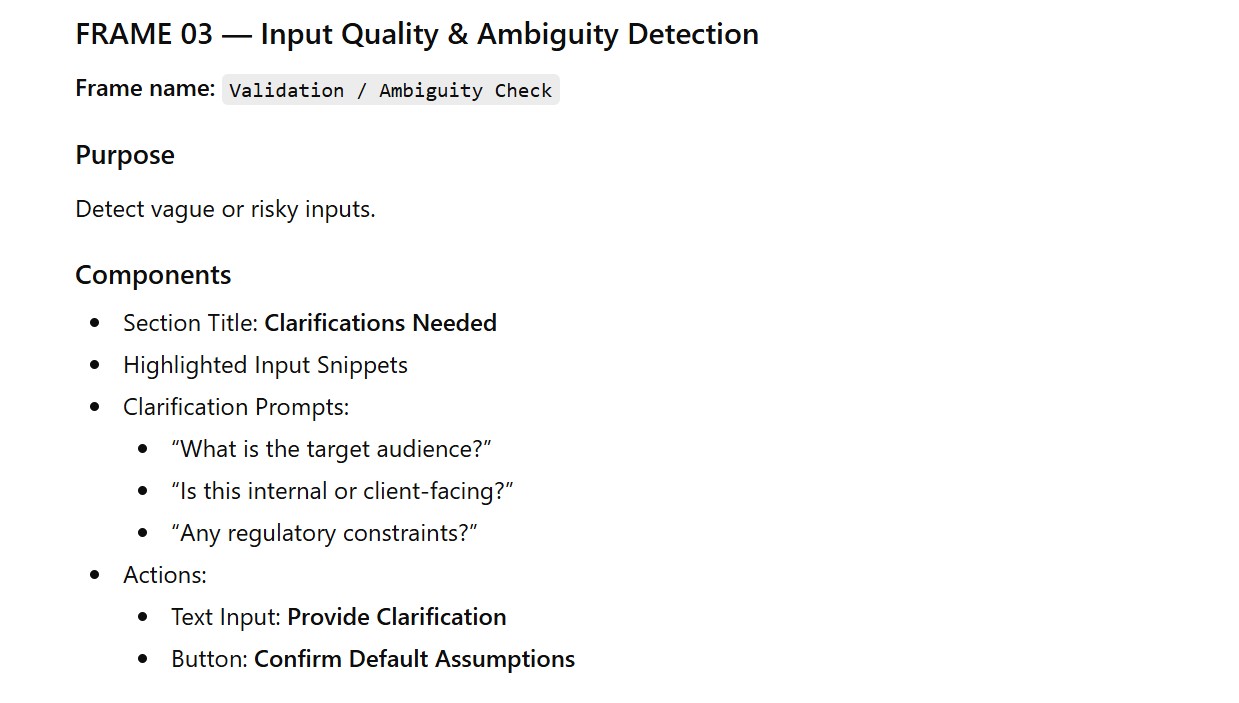This screenshot has width=1239, height=703.
Task: Select the "Validation / Ambiguity Check" code chip
Action: click(390, 90)
